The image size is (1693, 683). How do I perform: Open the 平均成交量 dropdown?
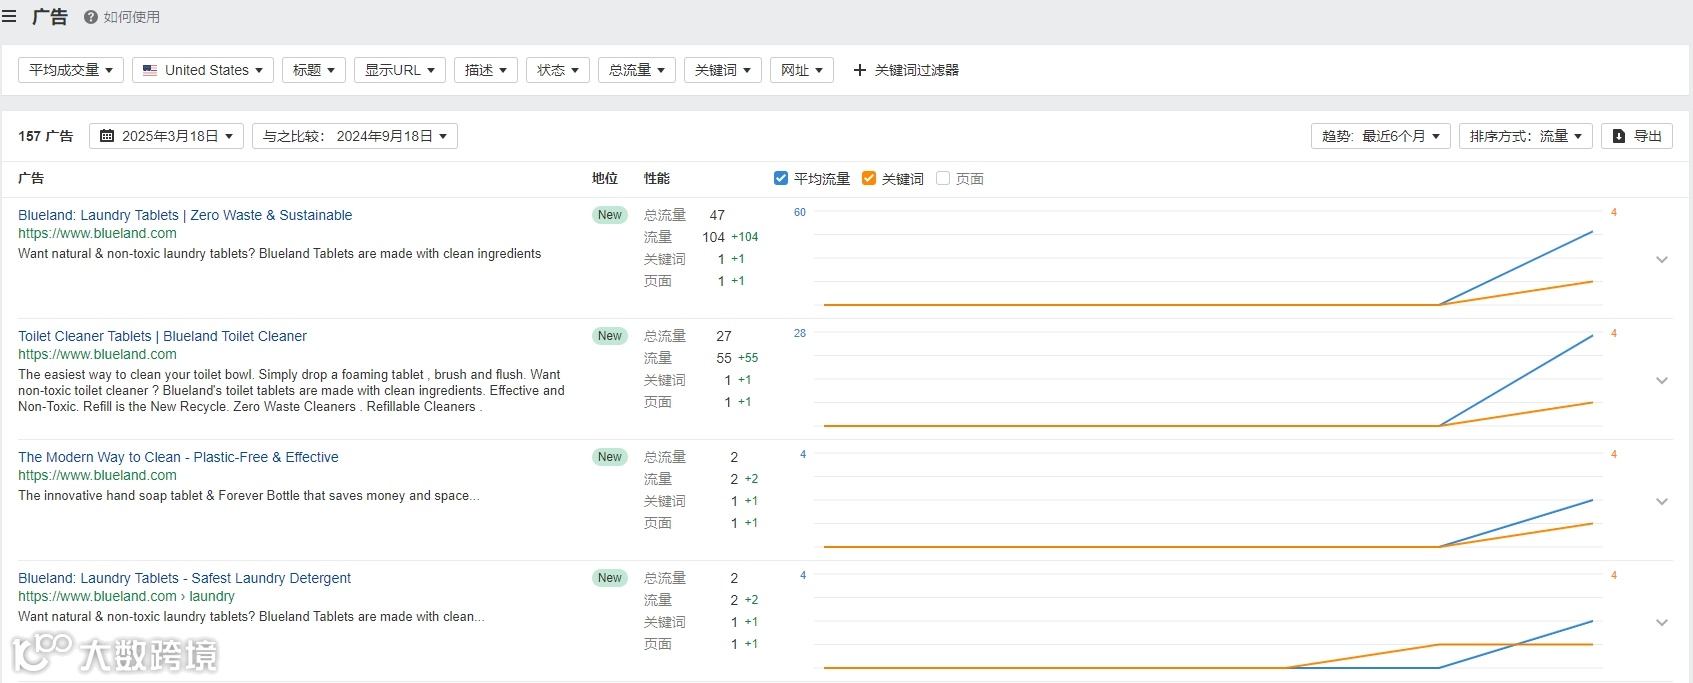71,70
